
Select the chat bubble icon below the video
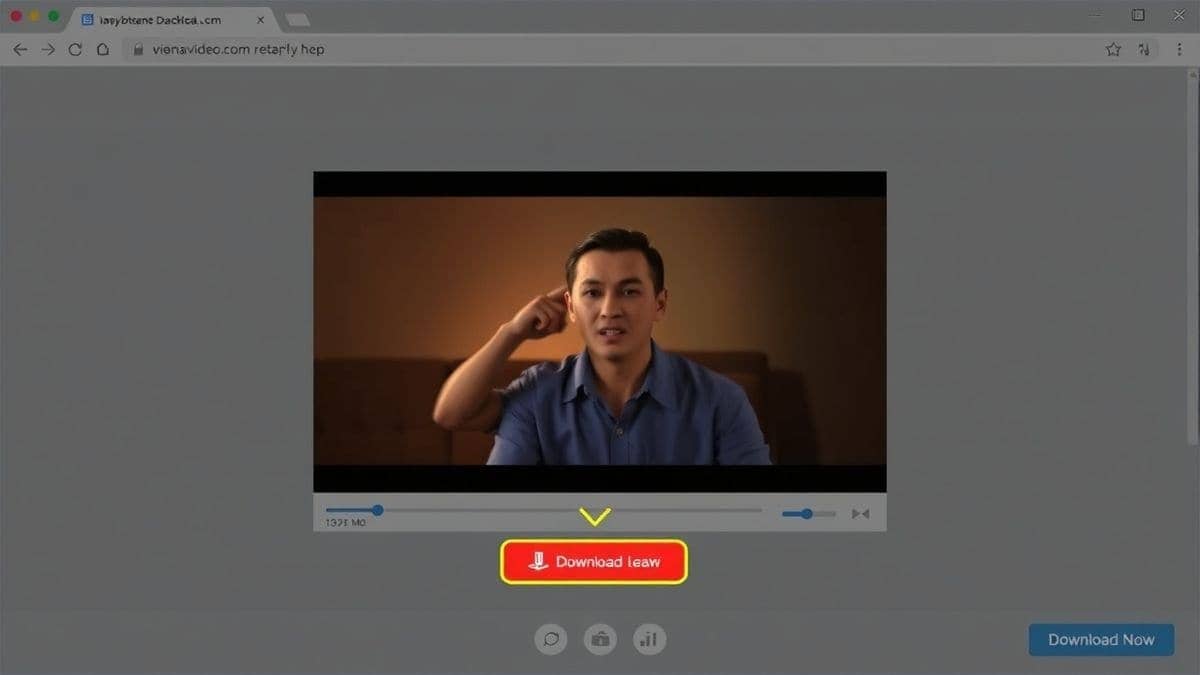pos(551,639)
